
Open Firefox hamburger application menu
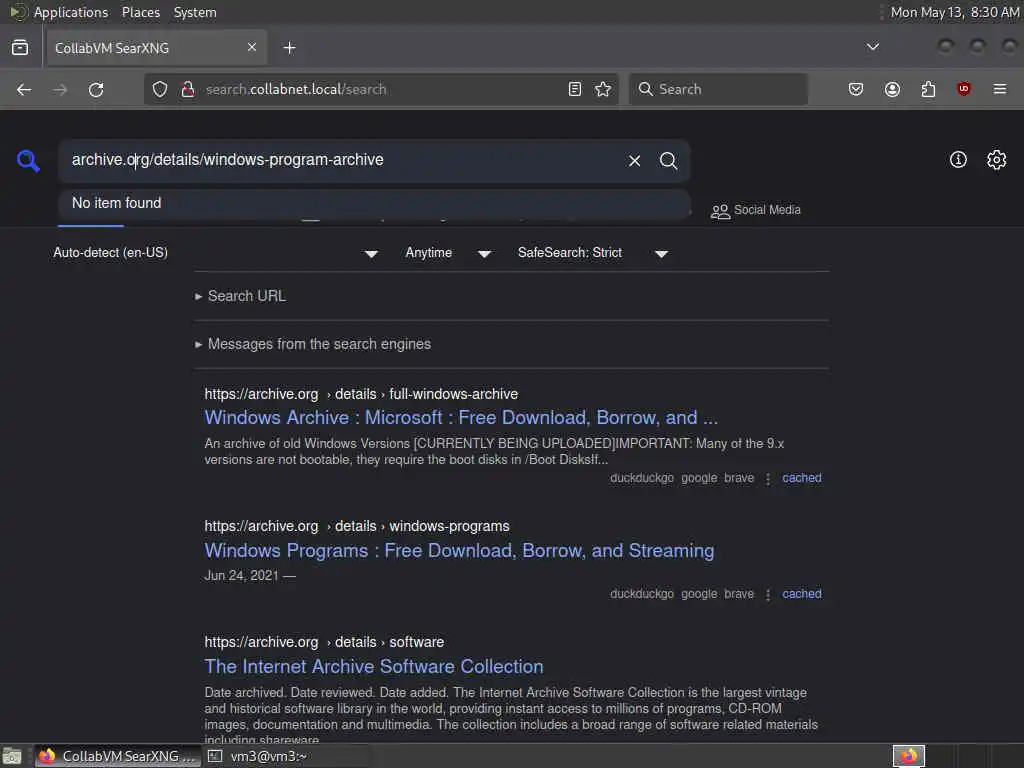pyautogui.click(x=999, y=89)
